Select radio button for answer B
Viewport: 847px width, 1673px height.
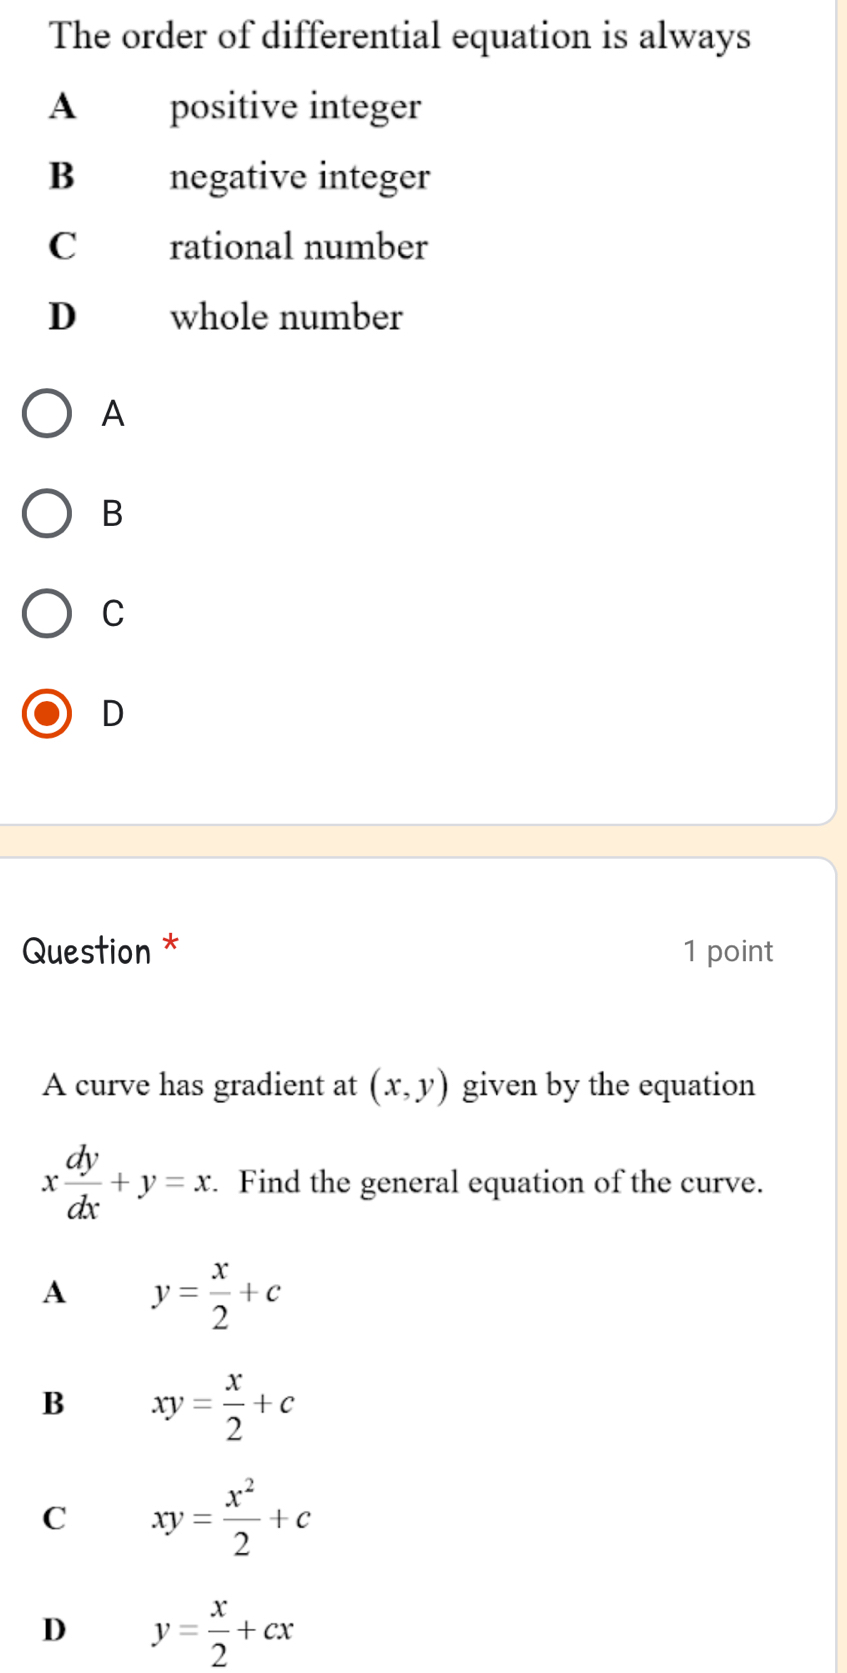point(47,514)
